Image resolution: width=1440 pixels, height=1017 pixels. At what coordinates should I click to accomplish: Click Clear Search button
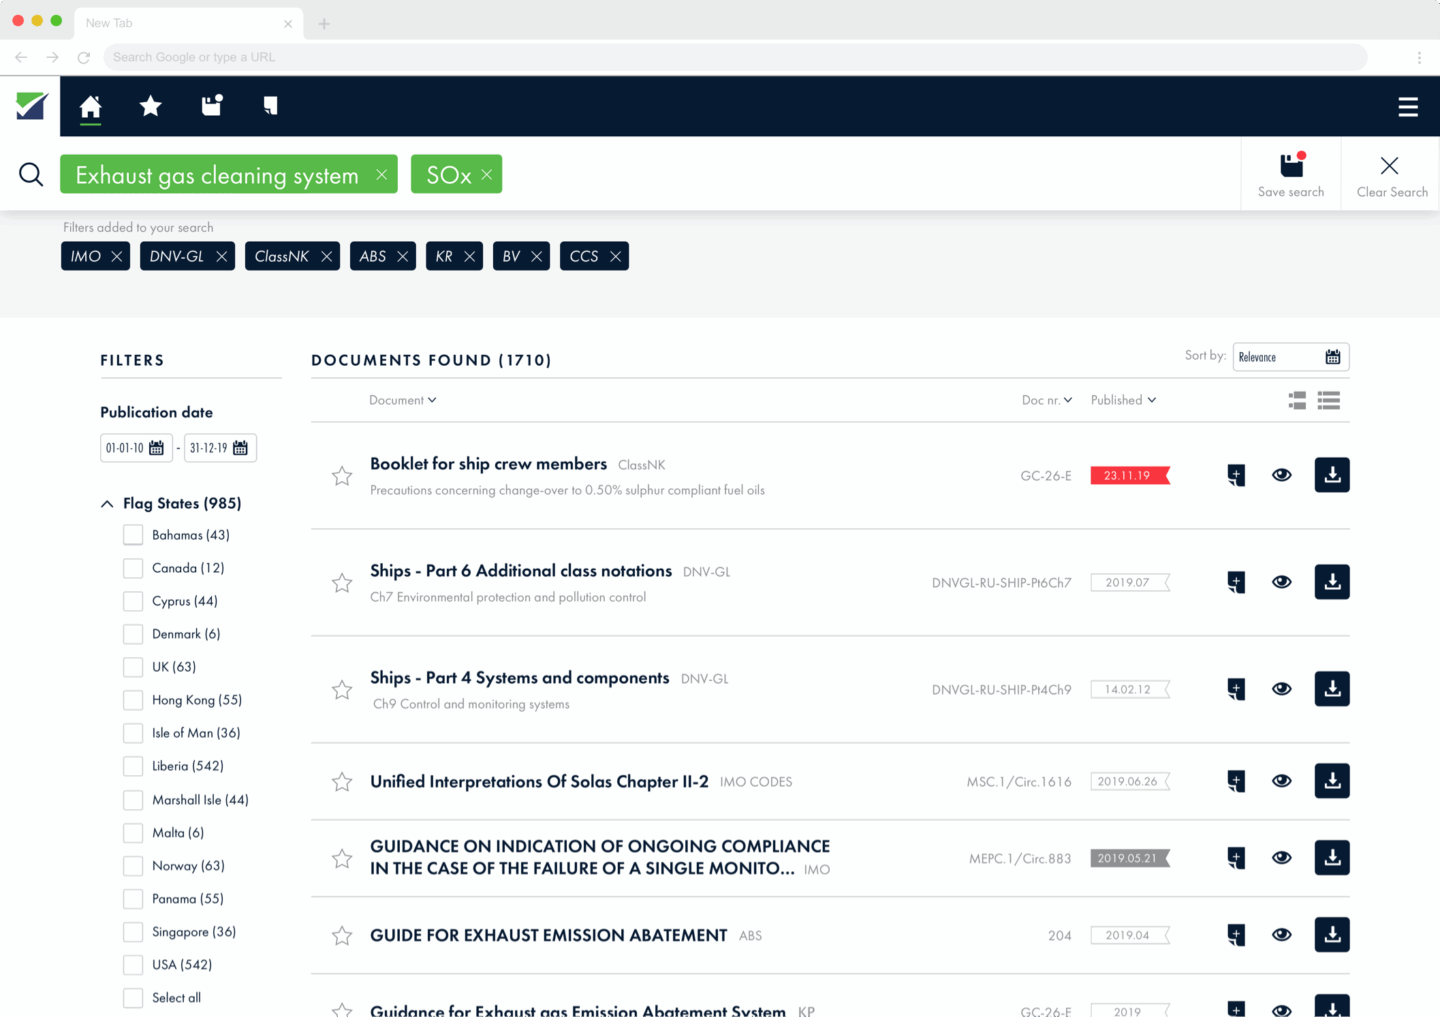click(x=1391, y=175)
